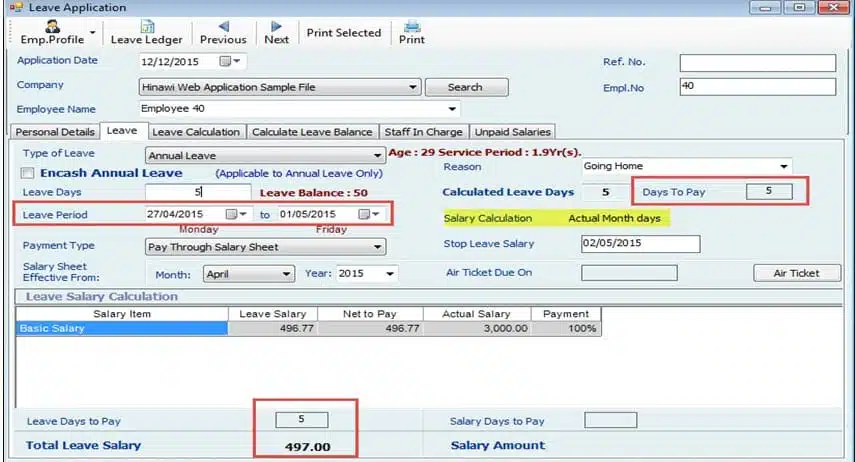This screenshot has width=855, height=462.
Task: Open Application Date calendar picker
Action: pyautogui.click(x=226, y=62)
